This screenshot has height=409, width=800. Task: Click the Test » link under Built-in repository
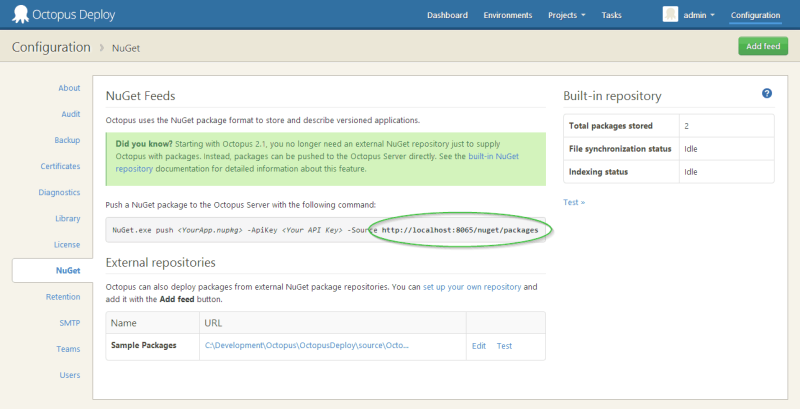(x=574, y=202)
